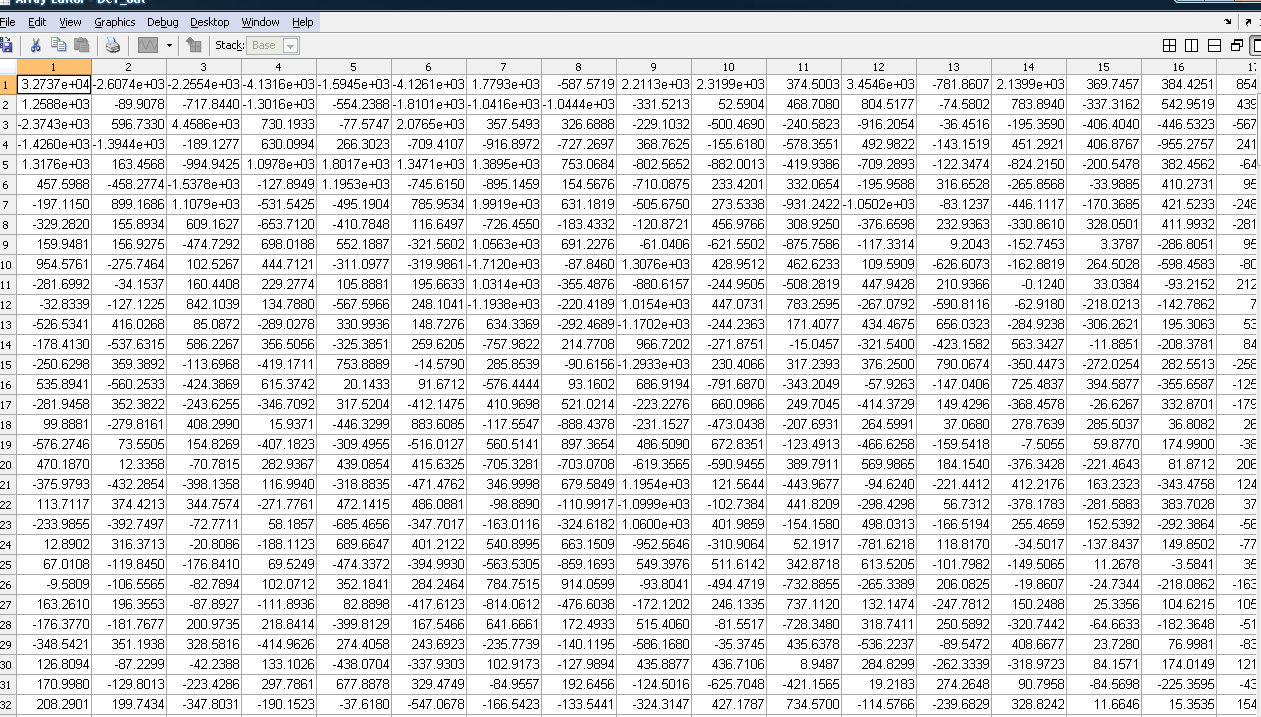Select cell containing 1.2588e+03
Viewport: 1261px width, 717px height.
(x=54, y=105)
